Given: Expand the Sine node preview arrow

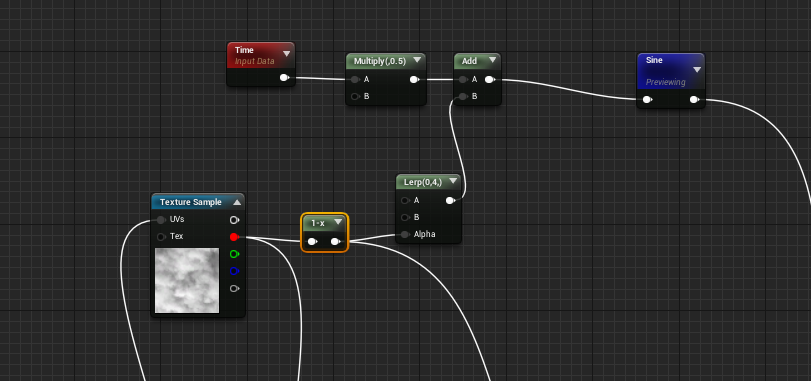Looking at the screenshot, I should coord(697,70).
